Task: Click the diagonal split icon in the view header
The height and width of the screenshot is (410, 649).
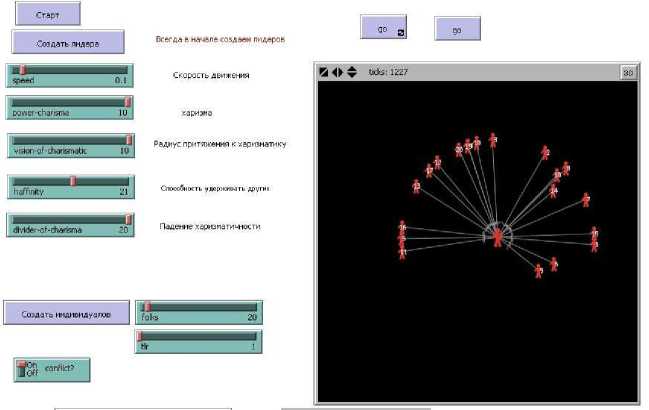Action: 324,72
